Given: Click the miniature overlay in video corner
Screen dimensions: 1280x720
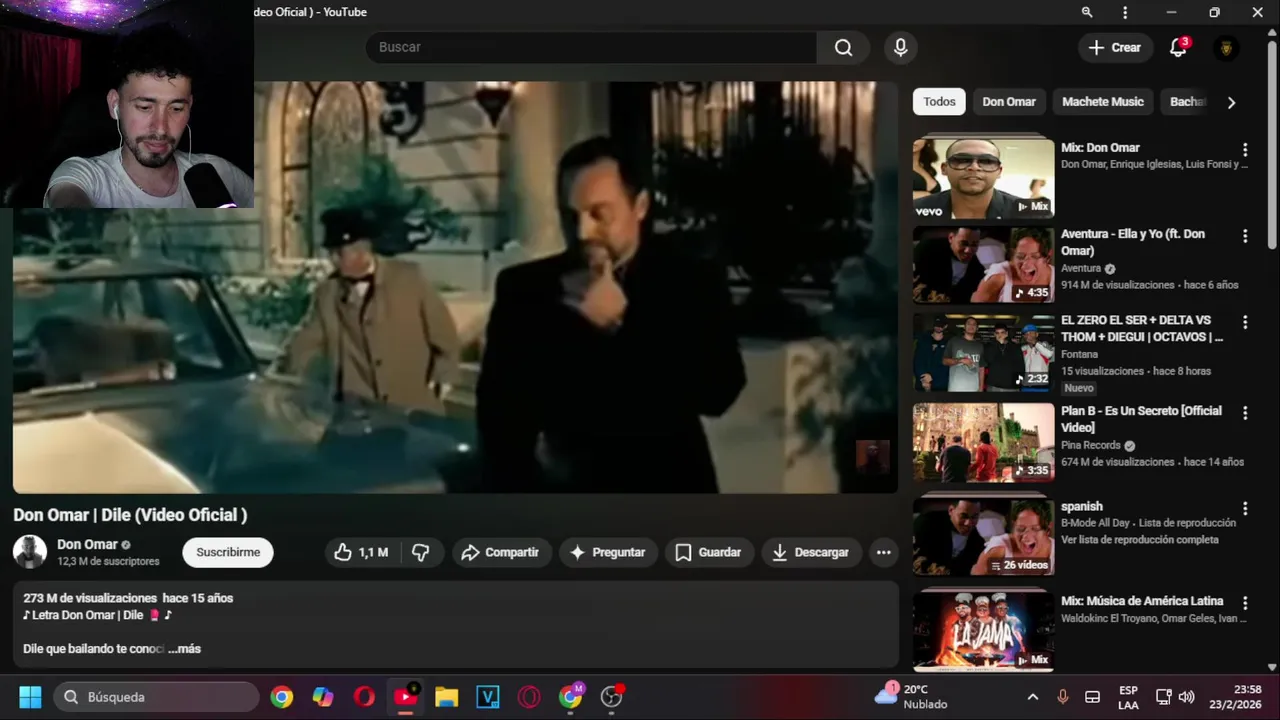Looking at the screenshot, I should 872,457.
